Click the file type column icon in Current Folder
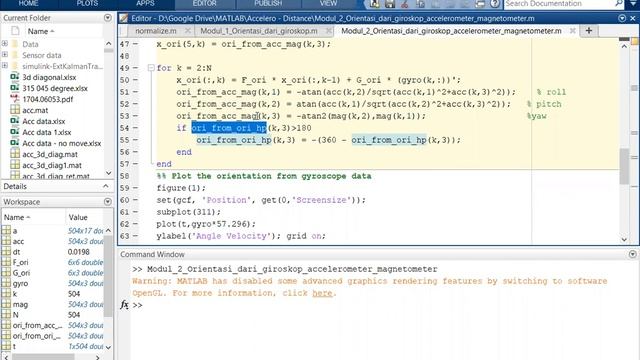 tap(15, 31)
